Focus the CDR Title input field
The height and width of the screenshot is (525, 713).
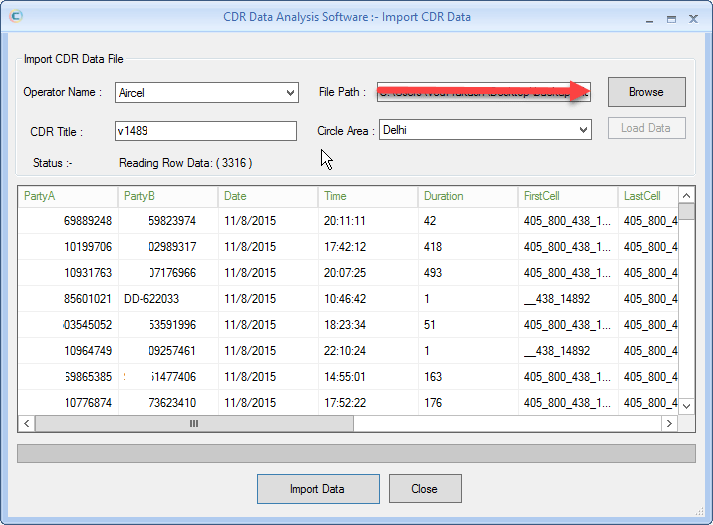(206, 131)
